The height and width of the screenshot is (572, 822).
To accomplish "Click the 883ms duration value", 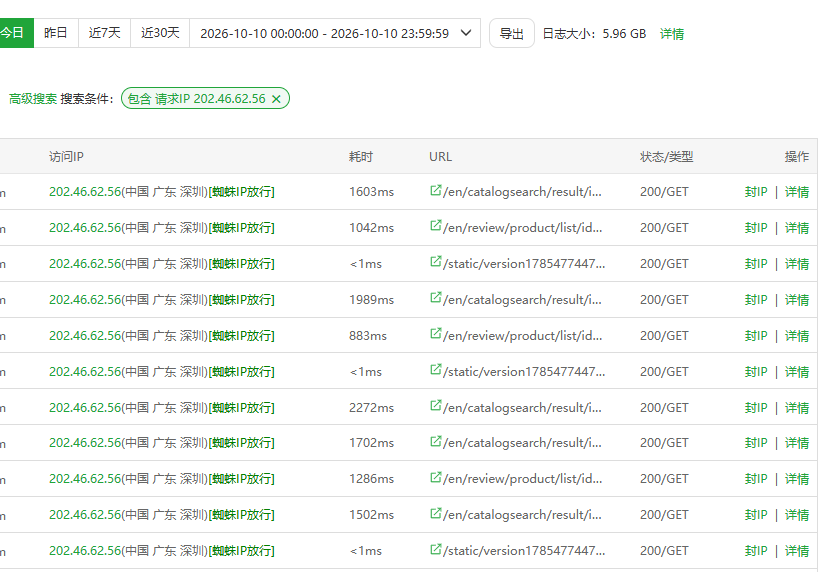I will 368,336.
